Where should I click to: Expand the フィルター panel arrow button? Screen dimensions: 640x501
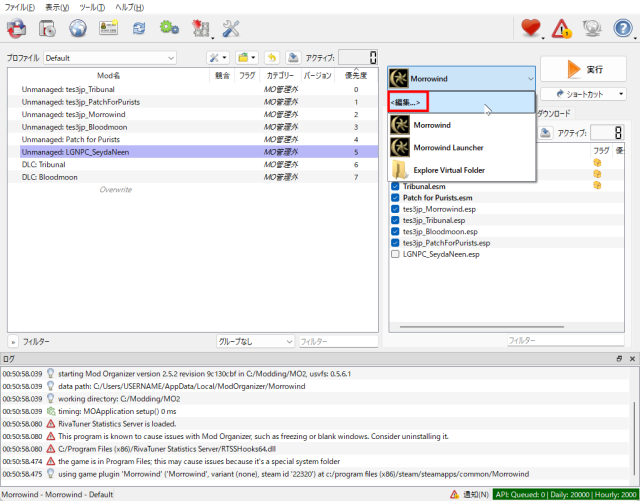[13, 342]
